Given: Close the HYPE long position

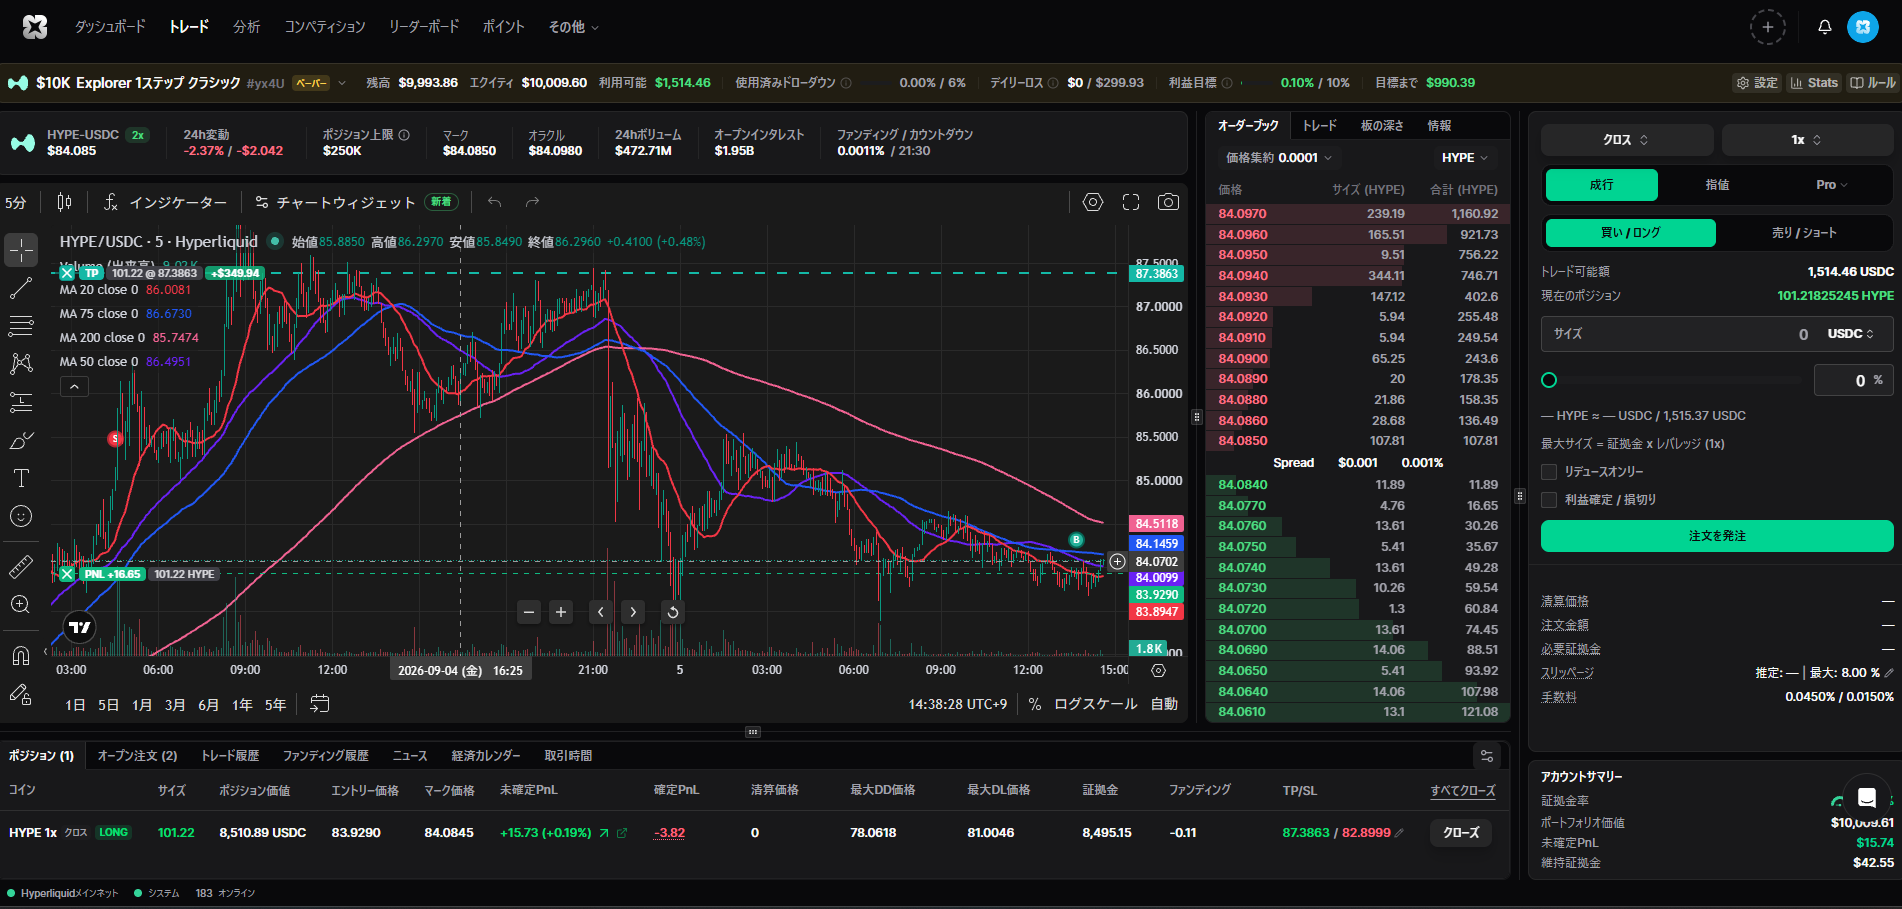Looking at the screenshot, I should point(1461,833).
